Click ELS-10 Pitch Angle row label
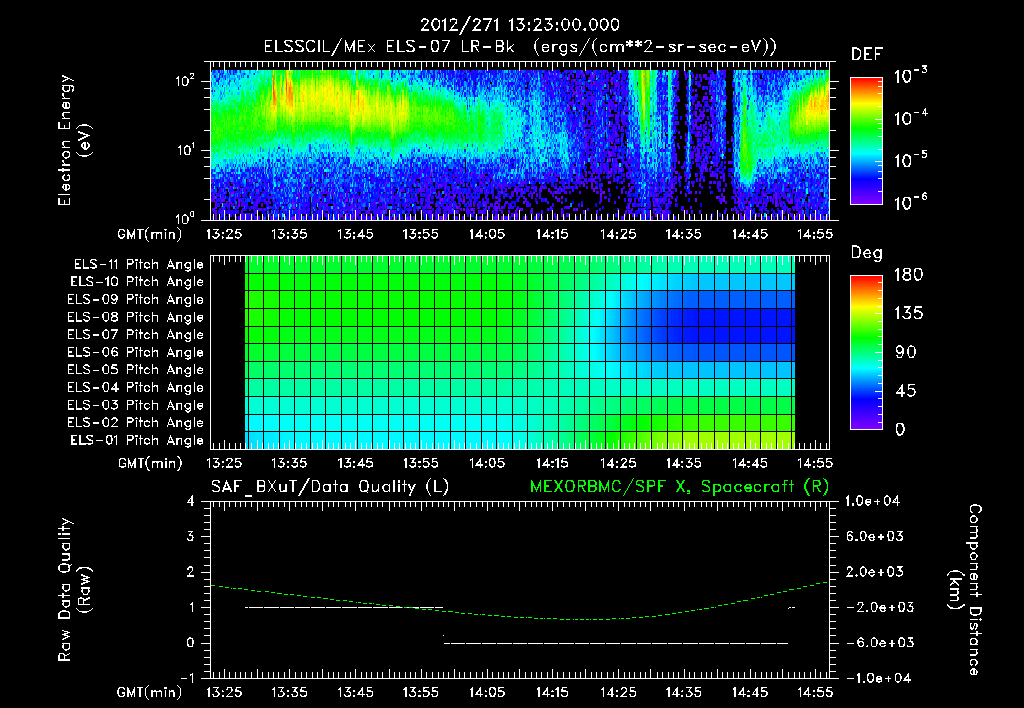 136,282
